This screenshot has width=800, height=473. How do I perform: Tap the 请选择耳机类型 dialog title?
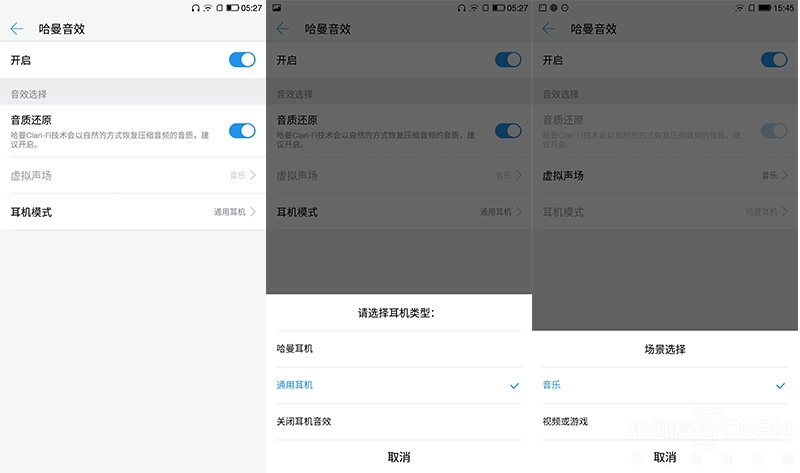(396, 313)
